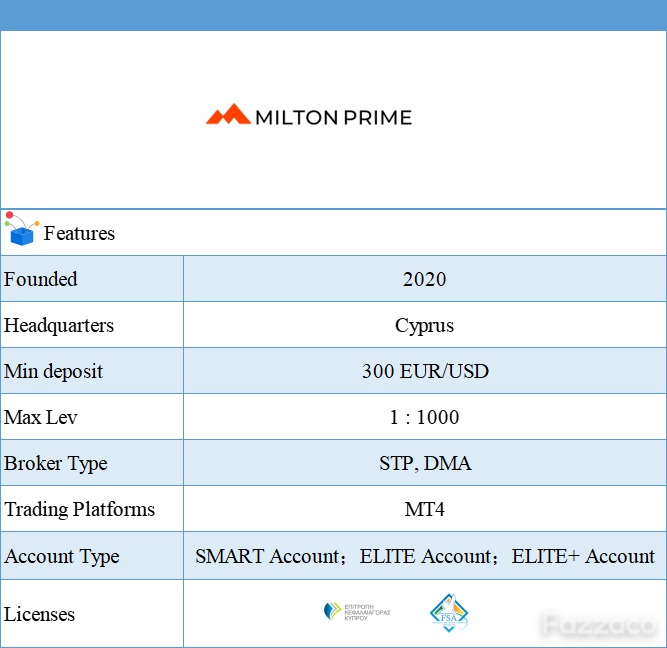Viewport: 667px width, 648px height.
Task: Click the Features box icon
Action: [22, 229]
